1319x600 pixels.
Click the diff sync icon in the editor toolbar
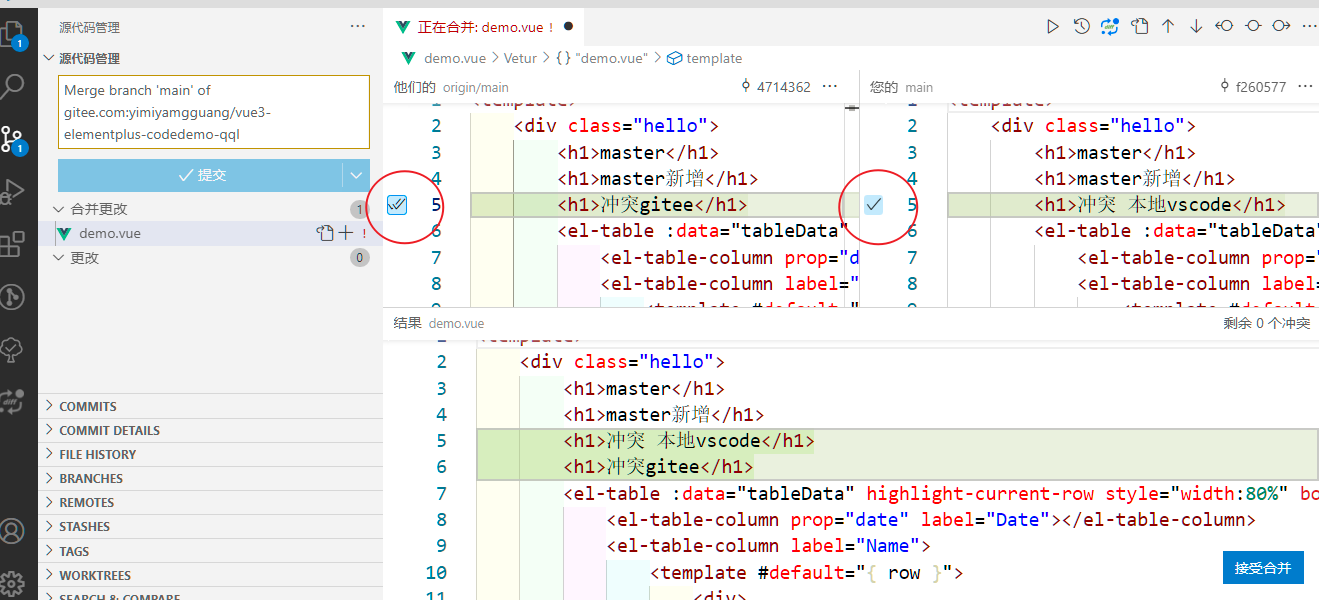point(1110,27)
